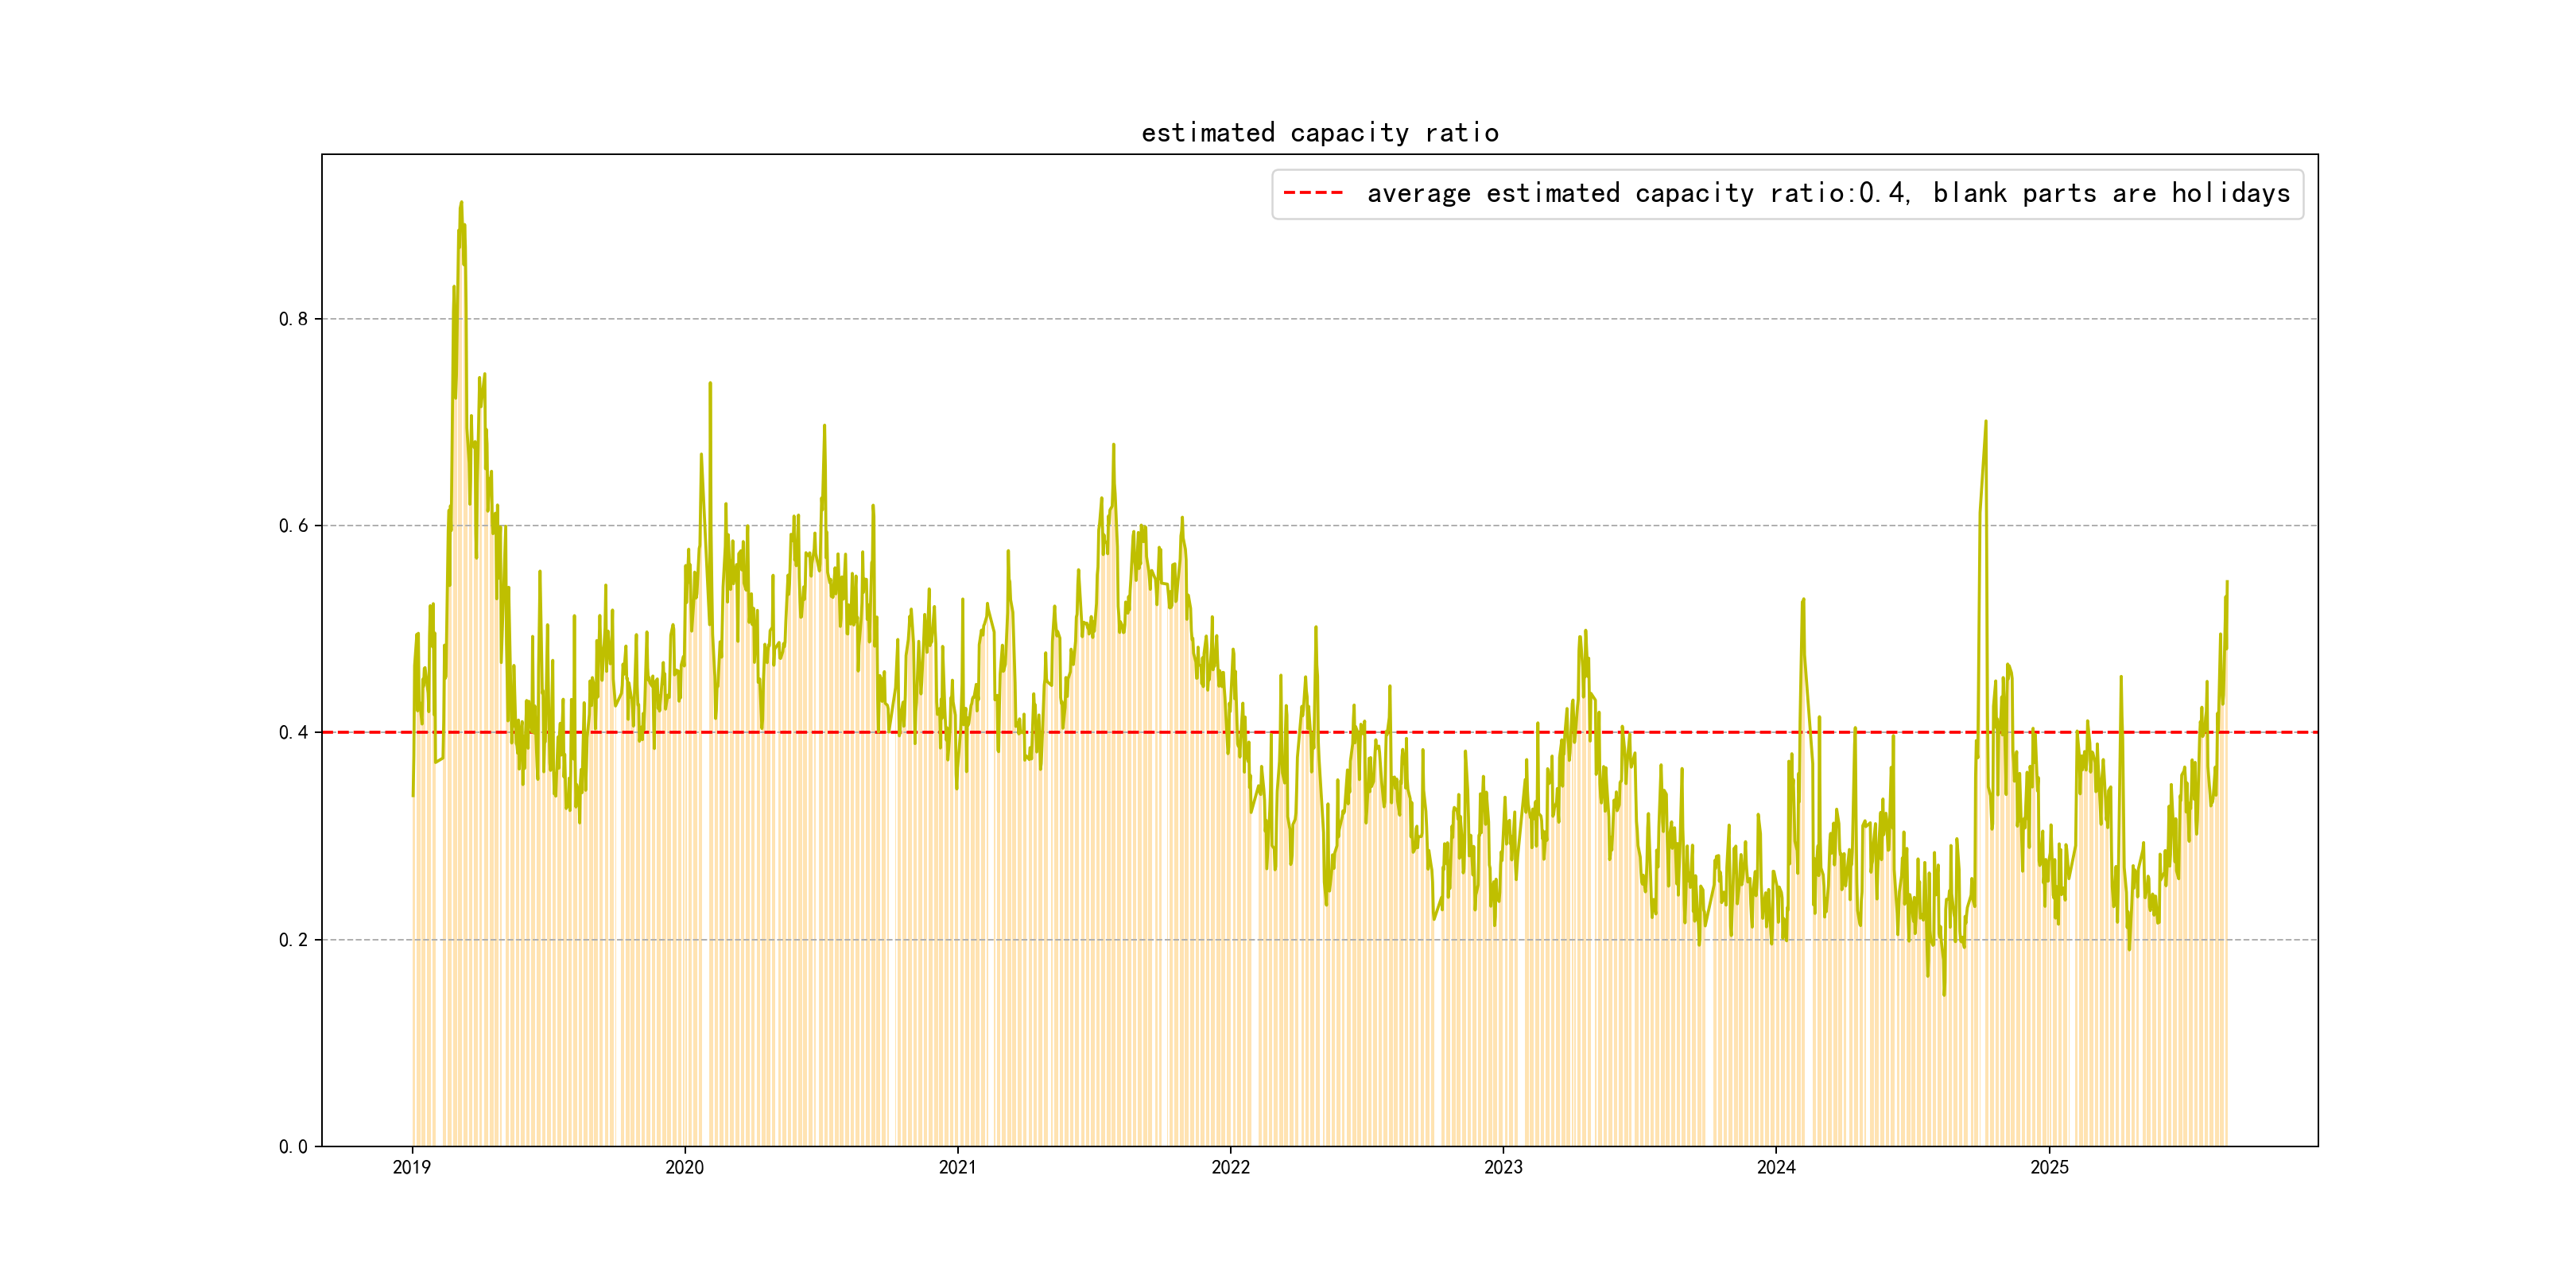Viewport: 2576px width, 1288px height.
Task: Click the mid-2021 peak of the line
Action: (1113, 445)
